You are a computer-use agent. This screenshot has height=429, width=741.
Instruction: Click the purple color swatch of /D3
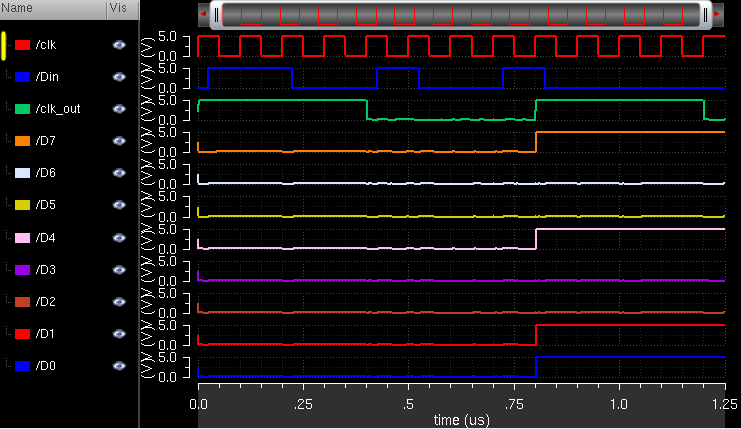pos(22,270)
